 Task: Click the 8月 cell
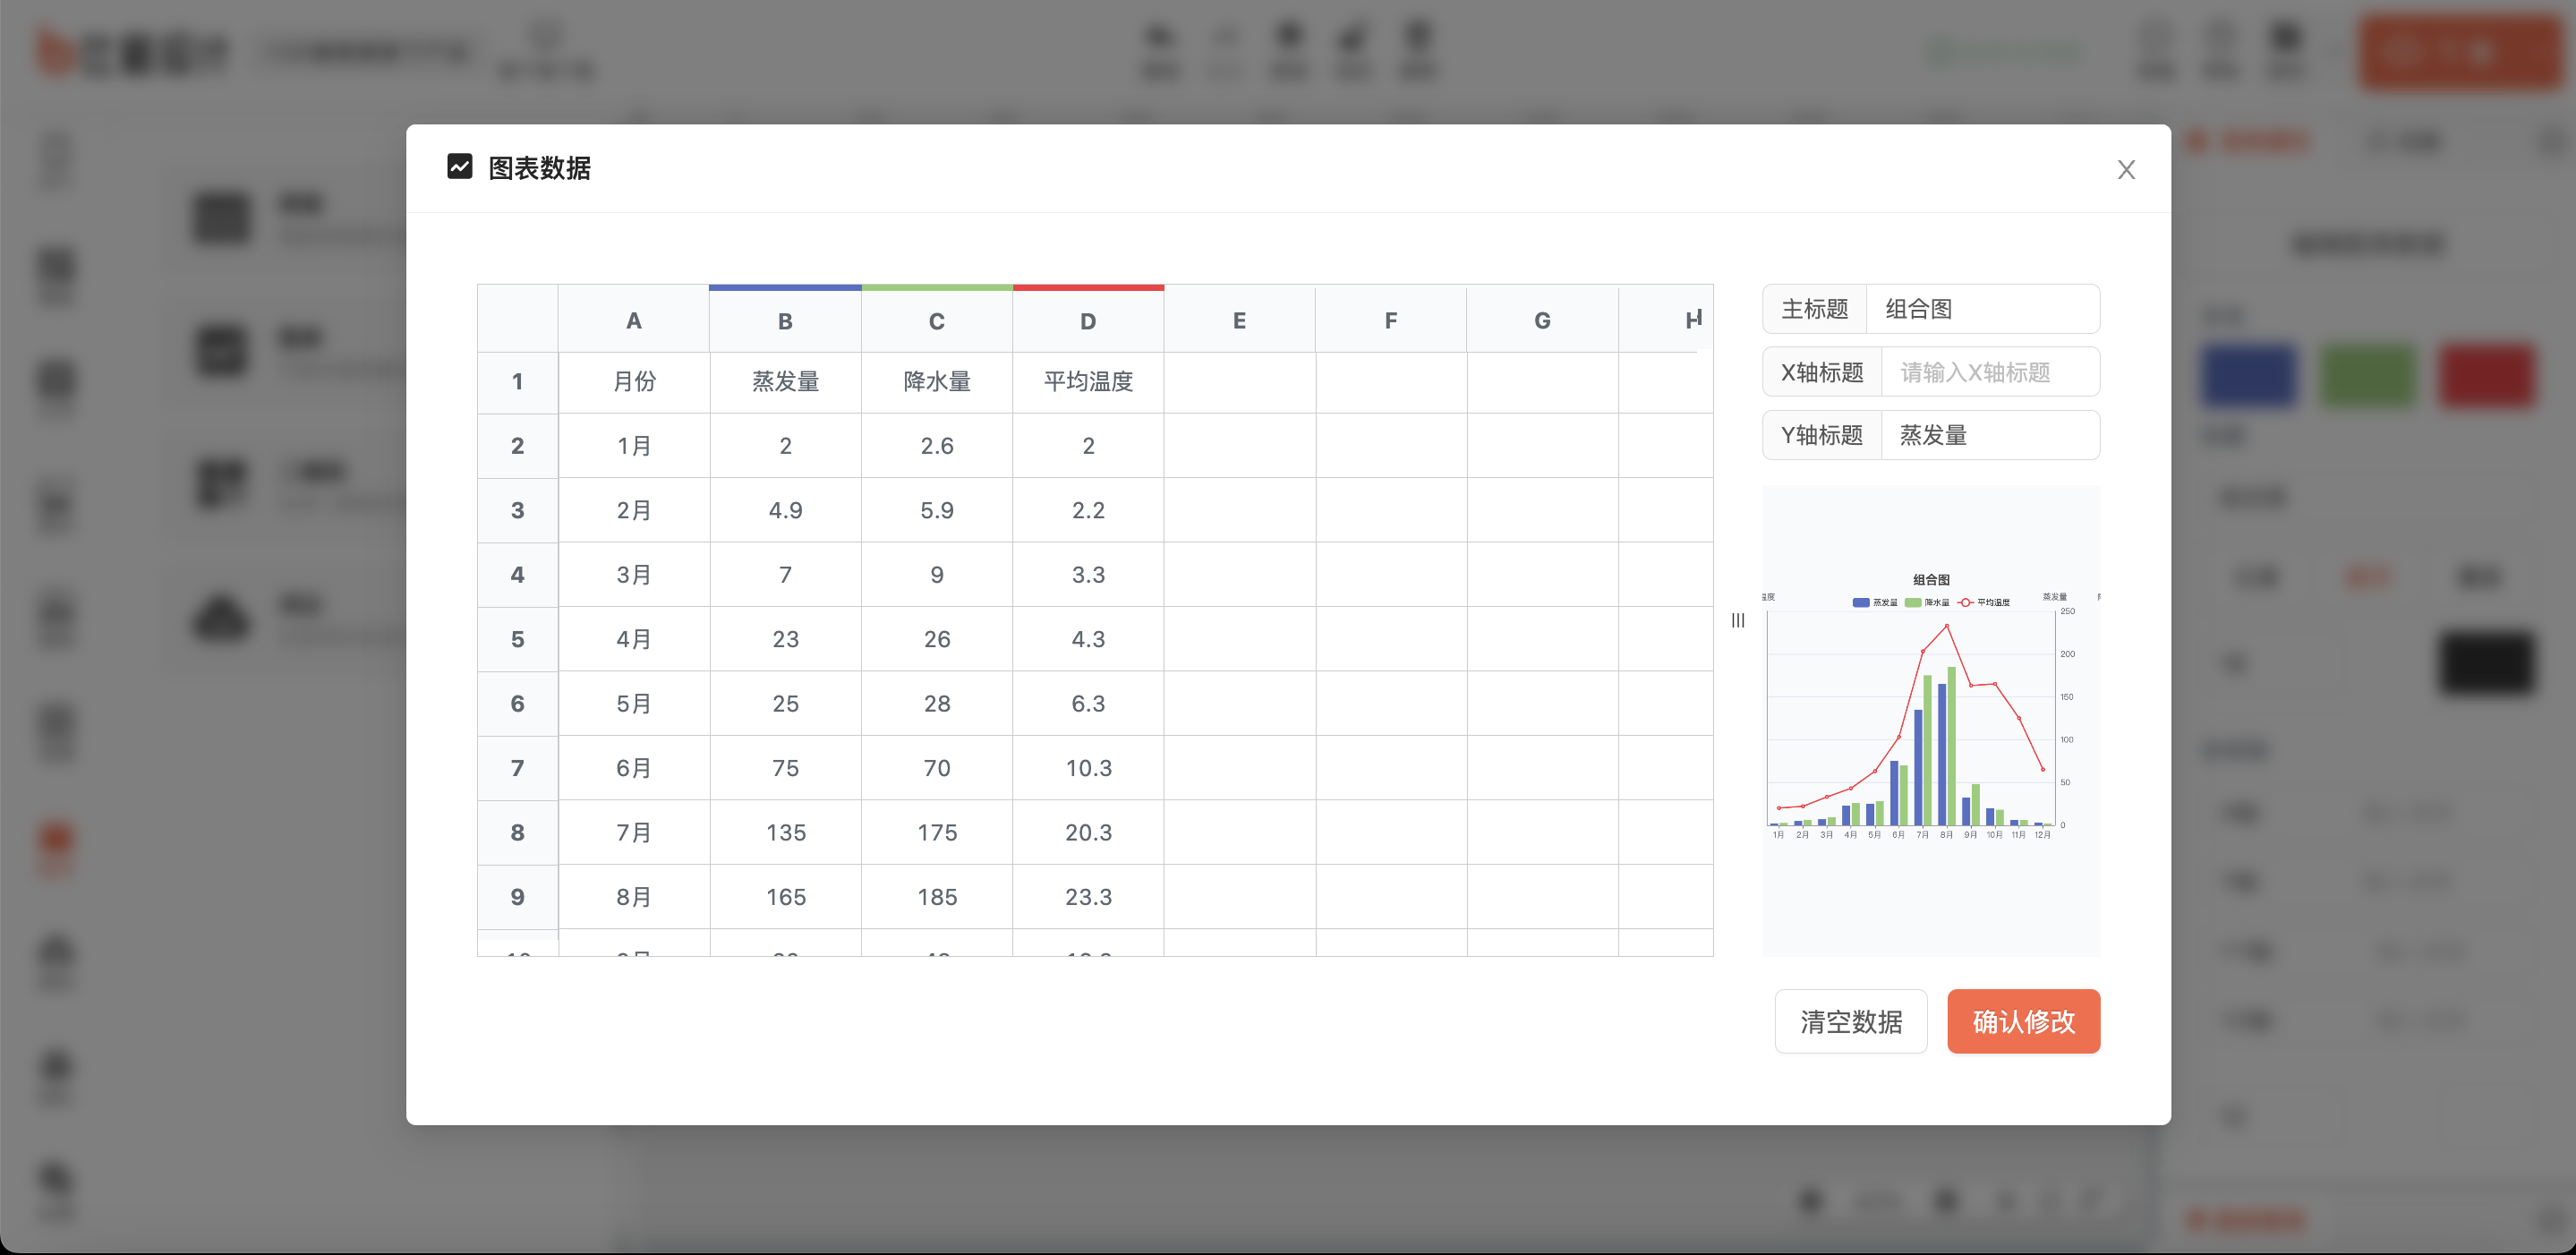[x=633, y=897]
